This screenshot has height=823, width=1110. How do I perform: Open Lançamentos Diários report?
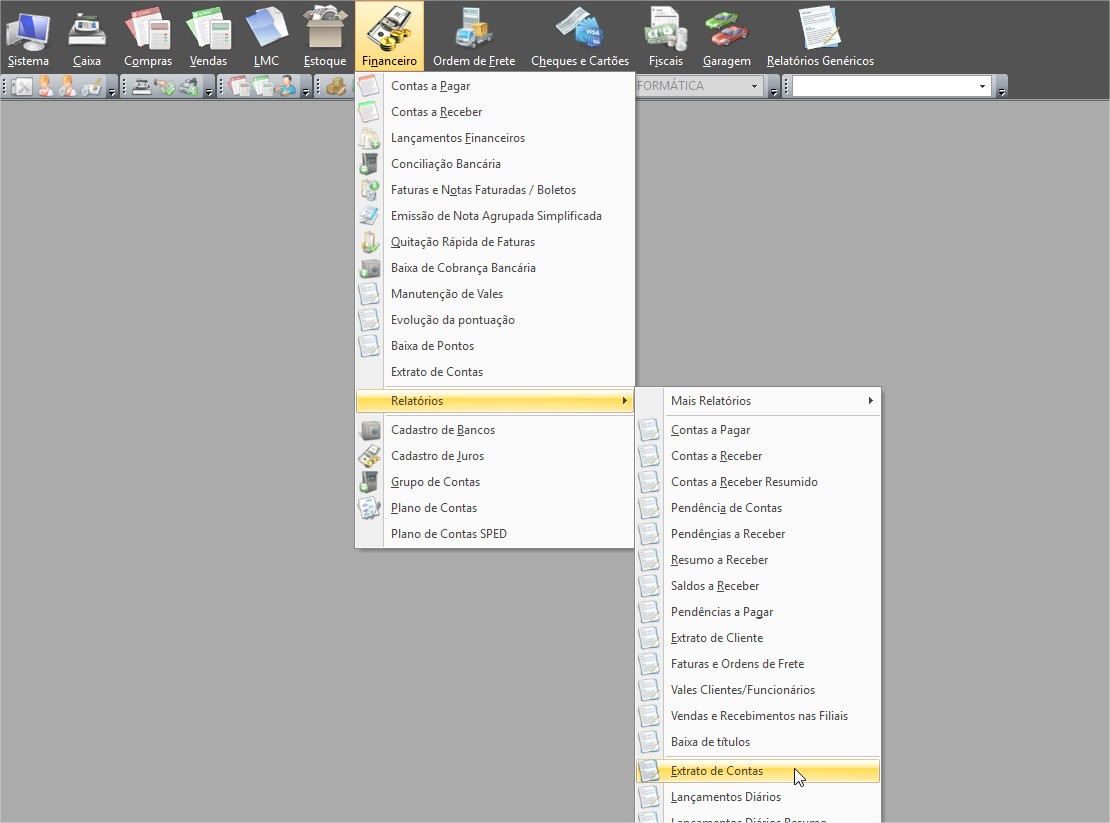[758, 797]
